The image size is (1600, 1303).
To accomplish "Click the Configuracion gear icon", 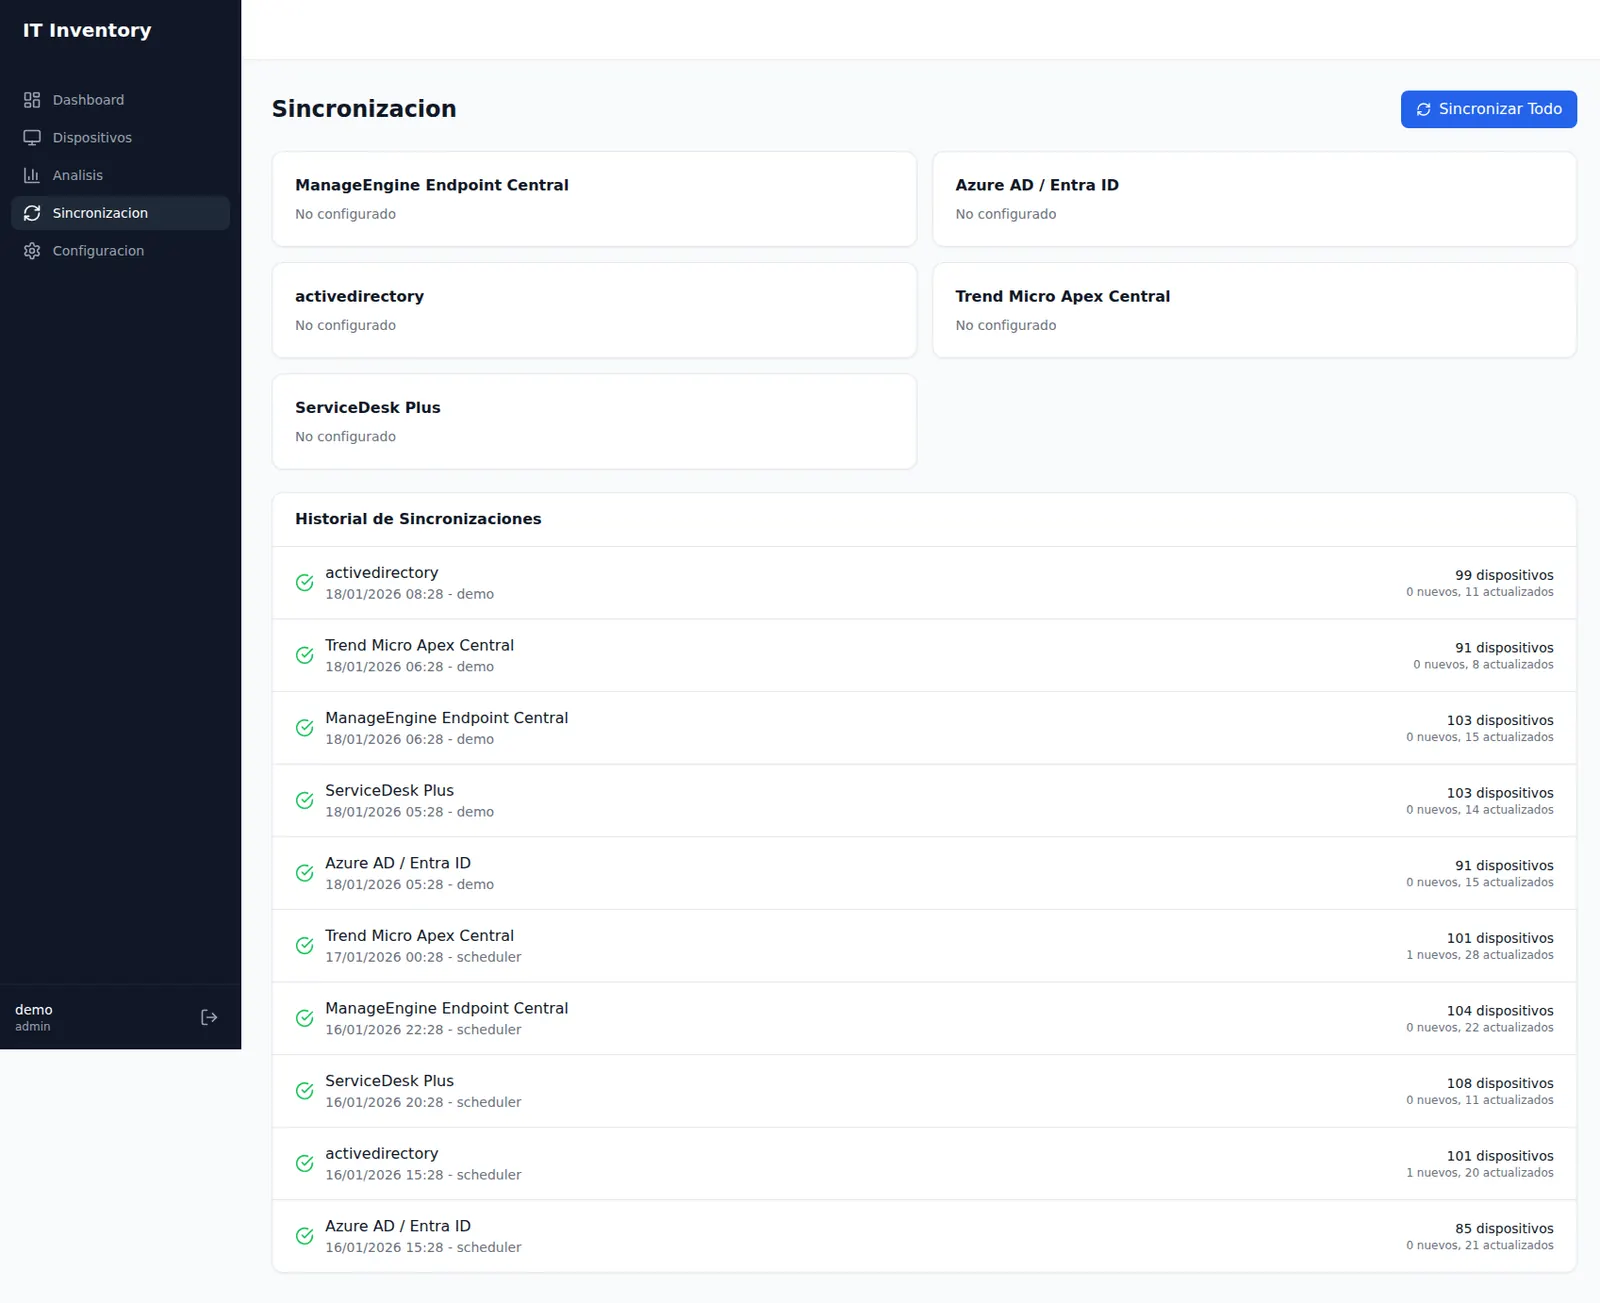I will point(32,251).
